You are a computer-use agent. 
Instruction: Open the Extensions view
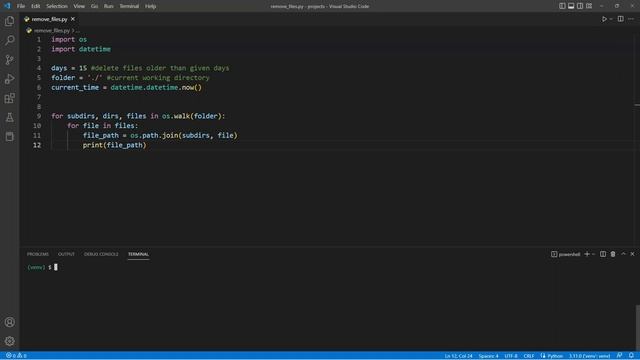pyautogui.click(x=9, y=98)
